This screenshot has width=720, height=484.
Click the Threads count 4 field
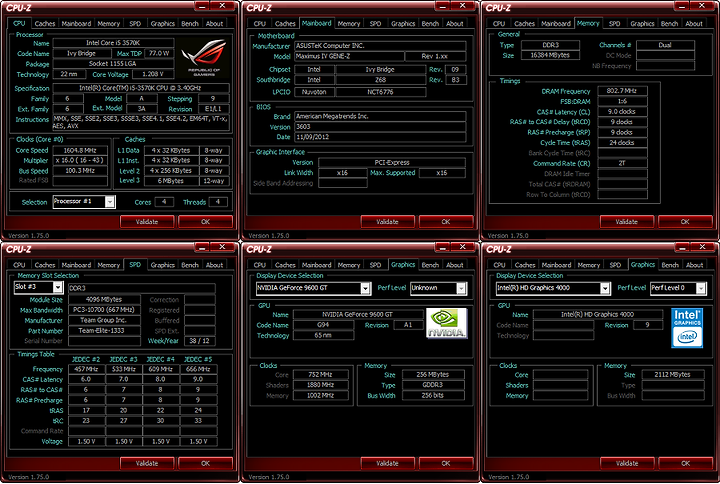[x=218, y=202]
